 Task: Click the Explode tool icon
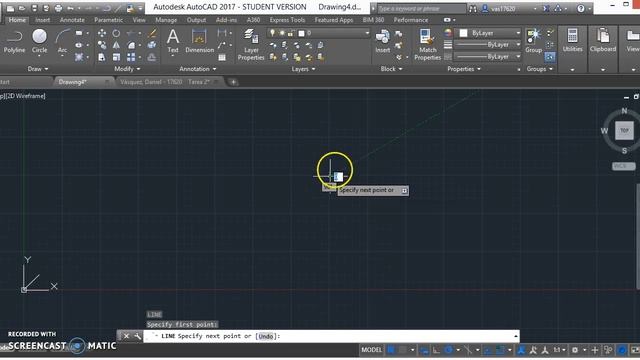[152, 45]
